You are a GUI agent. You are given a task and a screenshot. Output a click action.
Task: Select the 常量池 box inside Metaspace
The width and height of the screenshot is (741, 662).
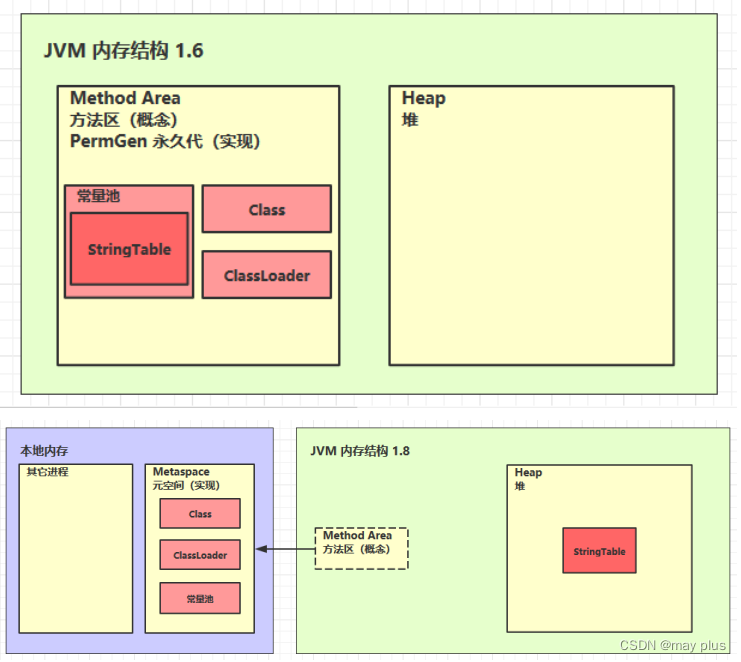coord(200,598)
